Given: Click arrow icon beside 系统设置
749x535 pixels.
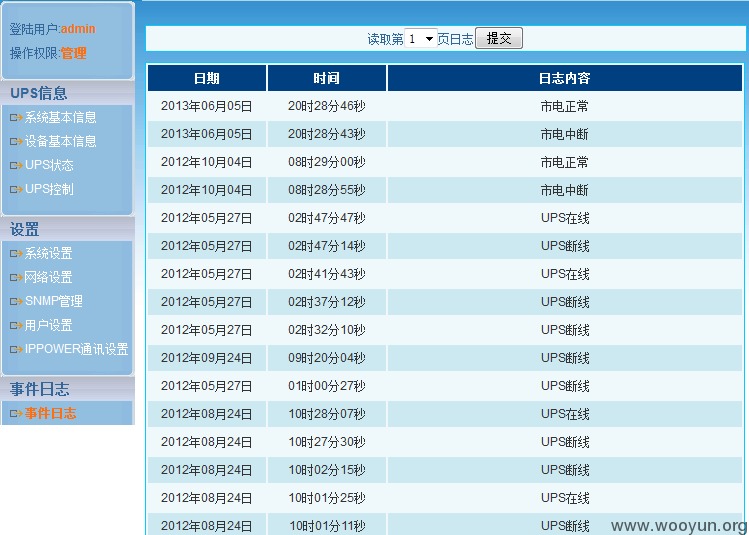Looking at the screenshot, I should [16, 253].
